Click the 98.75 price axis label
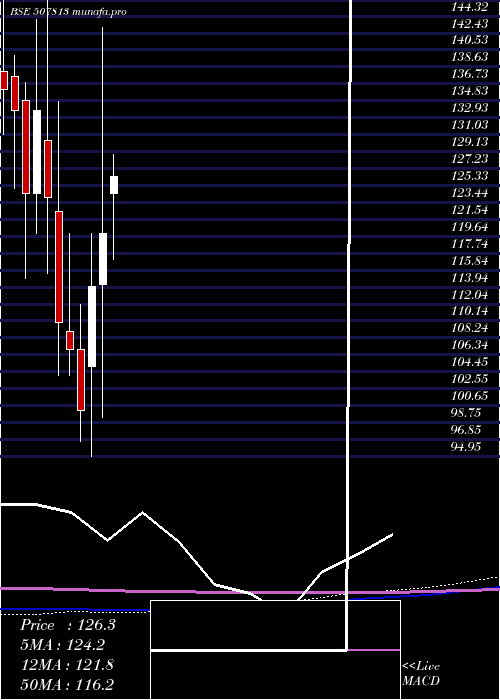The width and height of the screenshot is (500, 700). point(466,413)
